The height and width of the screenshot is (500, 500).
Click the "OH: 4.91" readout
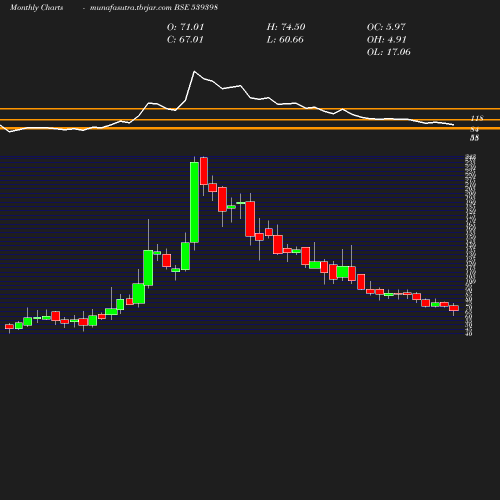(x=387, y=40)
